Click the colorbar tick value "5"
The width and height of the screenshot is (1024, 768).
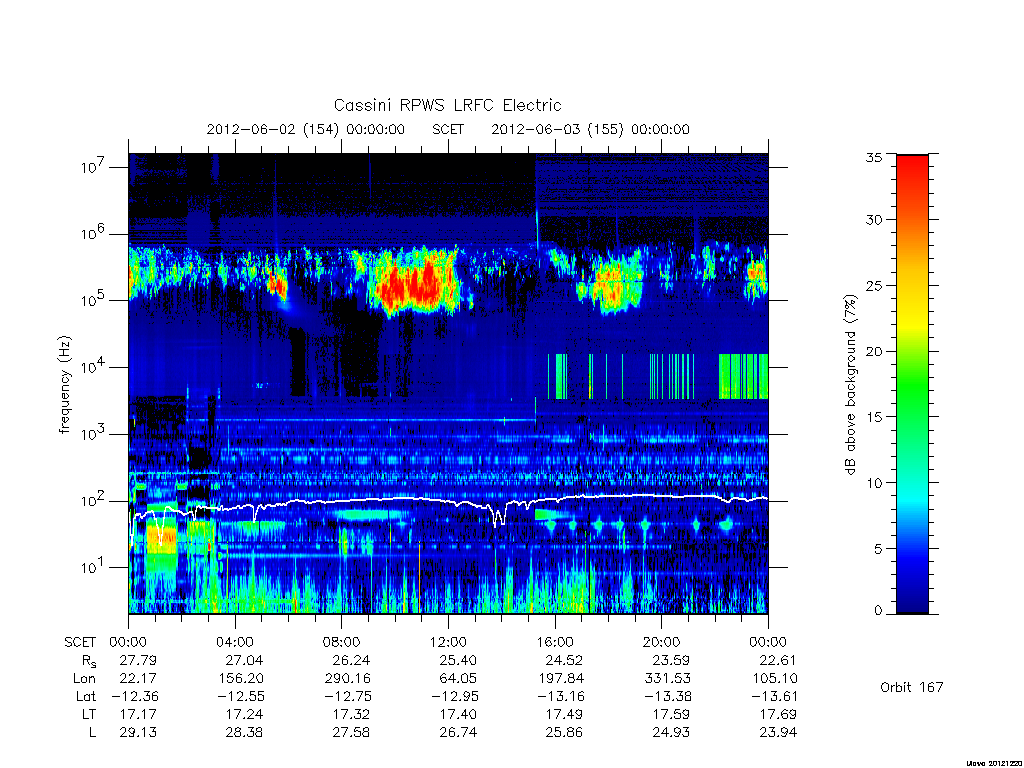pos(877,548)
